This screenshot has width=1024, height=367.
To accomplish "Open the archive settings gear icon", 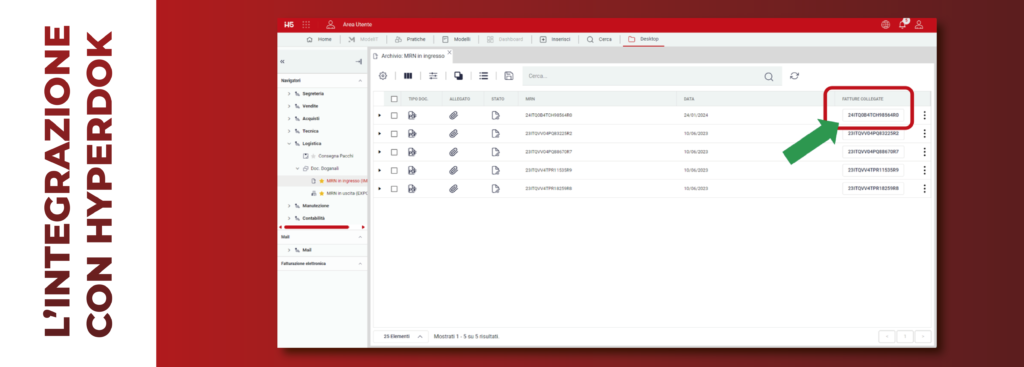I will [383, 76].
